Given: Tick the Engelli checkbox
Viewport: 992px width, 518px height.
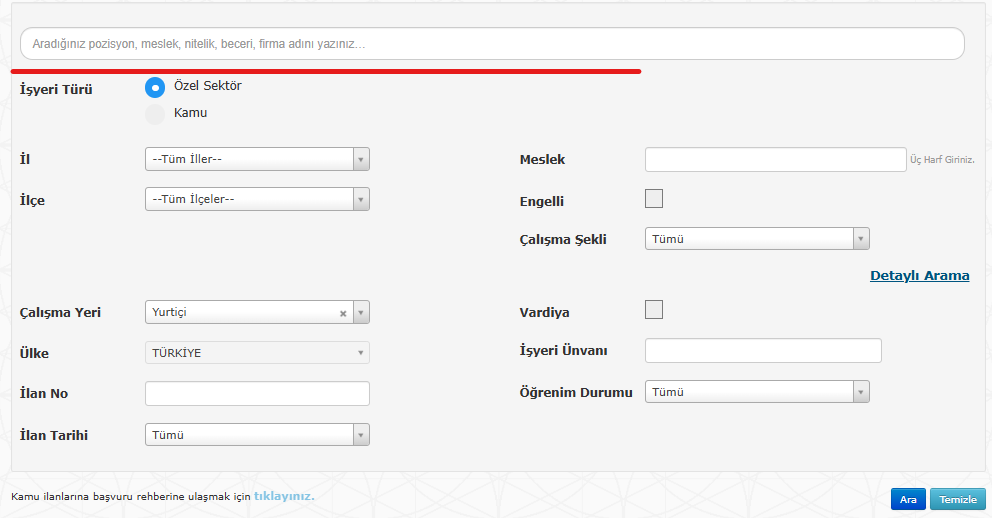Looking at the screenshot, I should pyautogui.click(x=654, y=199).
